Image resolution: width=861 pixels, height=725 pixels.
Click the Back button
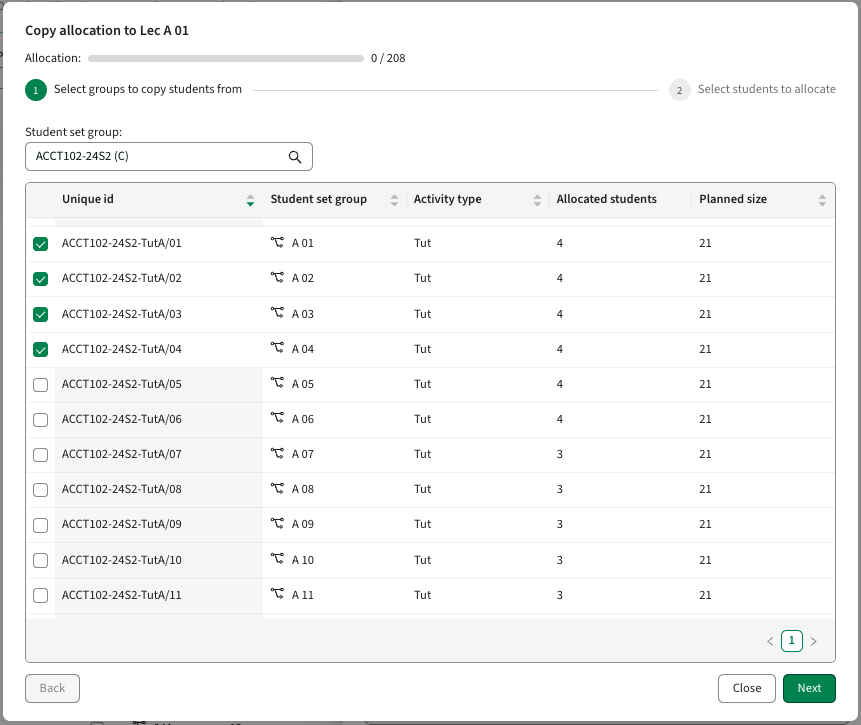click(52, 688)
